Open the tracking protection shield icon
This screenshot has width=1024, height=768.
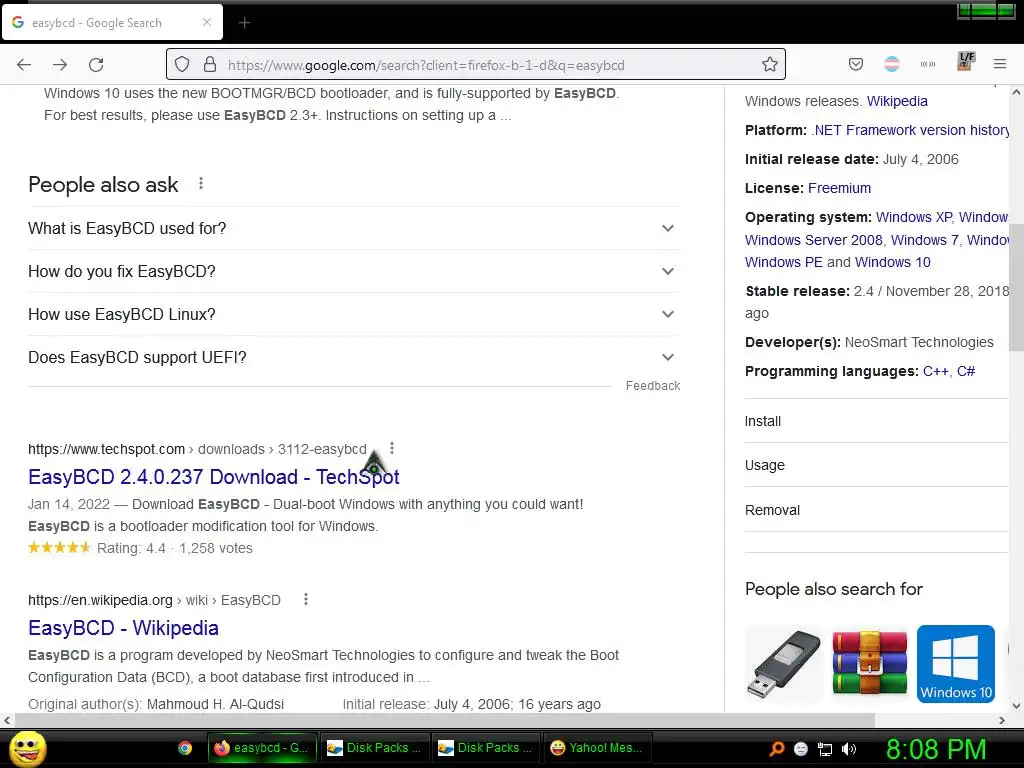(x=182, y=64)
